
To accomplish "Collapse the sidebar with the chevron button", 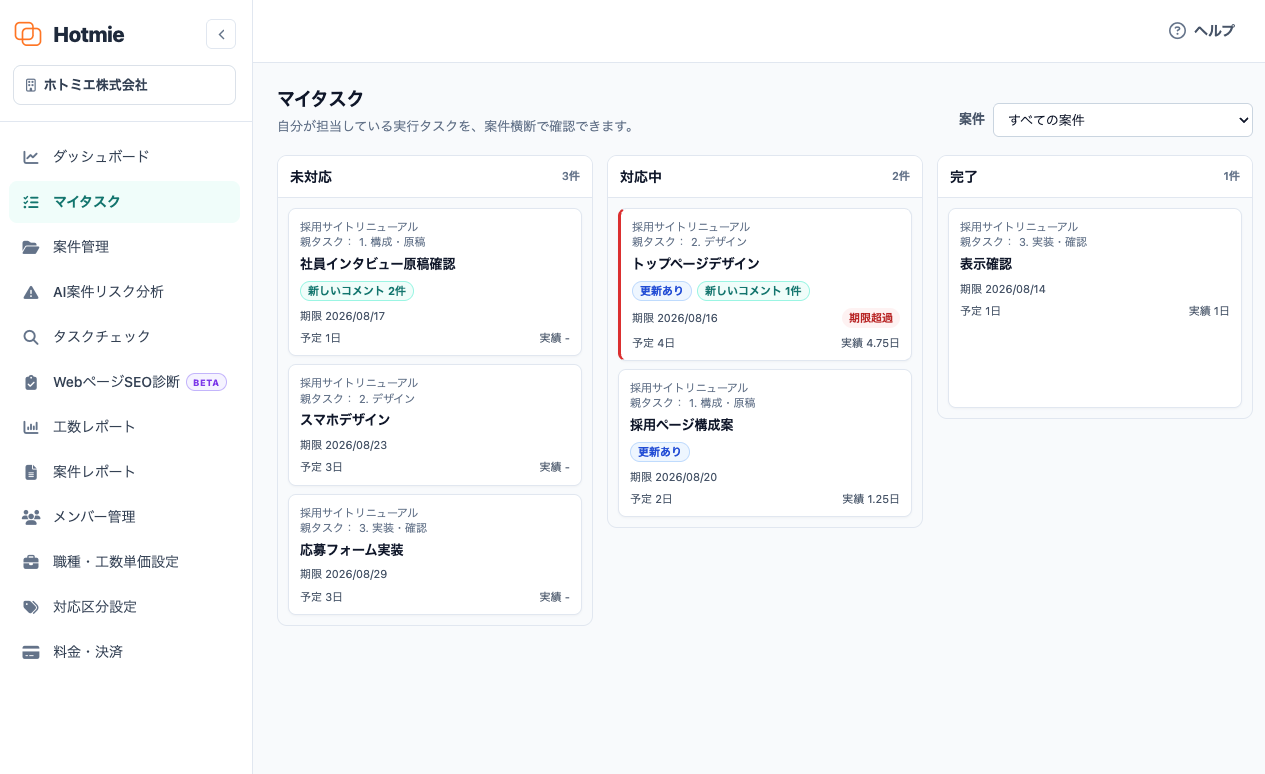I will pos(221,34).
